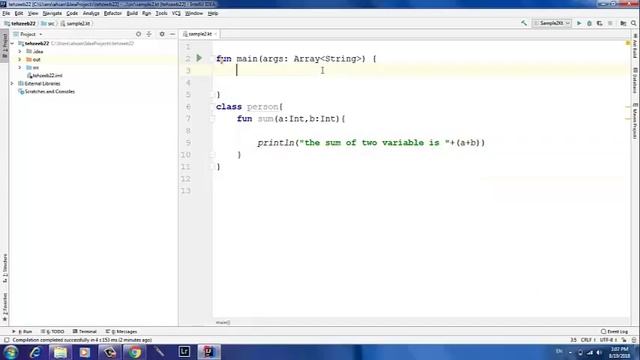Open the media player taskbar icon
Viewport: 640px width, 360px height.
click(85, 352)
